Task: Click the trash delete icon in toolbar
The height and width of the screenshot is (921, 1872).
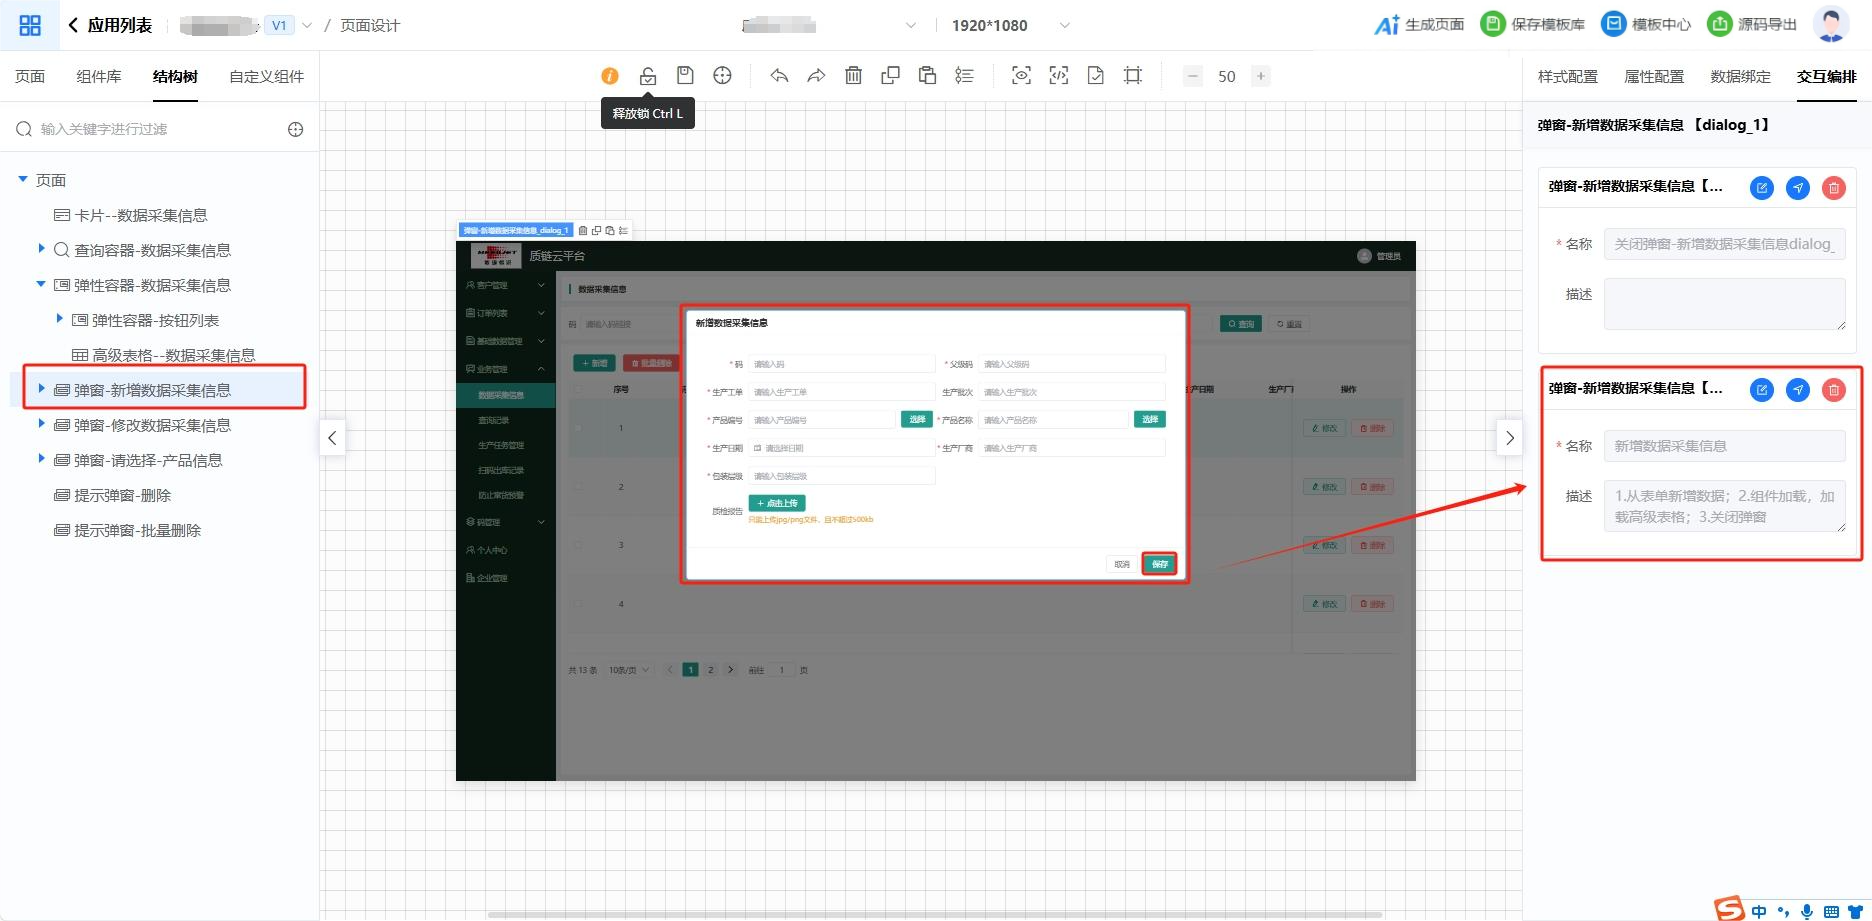Action: [853, 76]
